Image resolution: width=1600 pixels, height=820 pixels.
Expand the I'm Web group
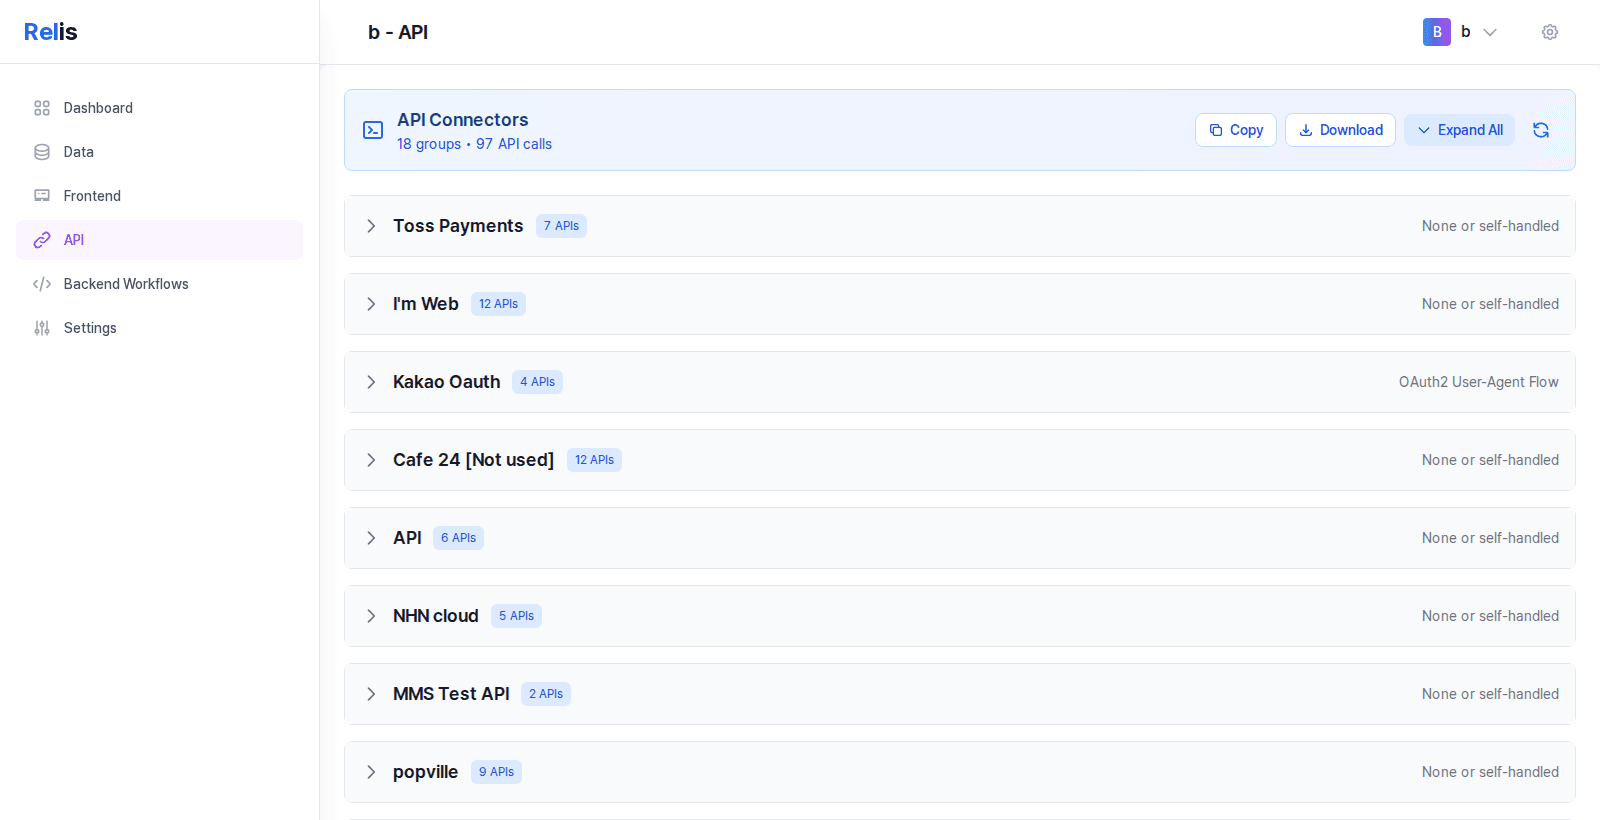click(371, 304)
